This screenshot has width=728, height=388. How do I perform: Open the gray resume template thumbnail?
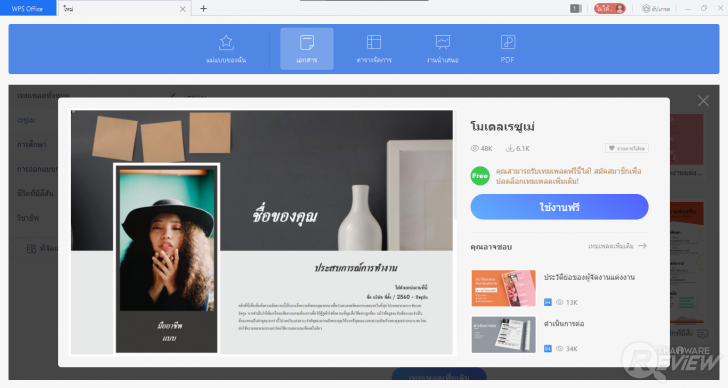click(503, 335)
